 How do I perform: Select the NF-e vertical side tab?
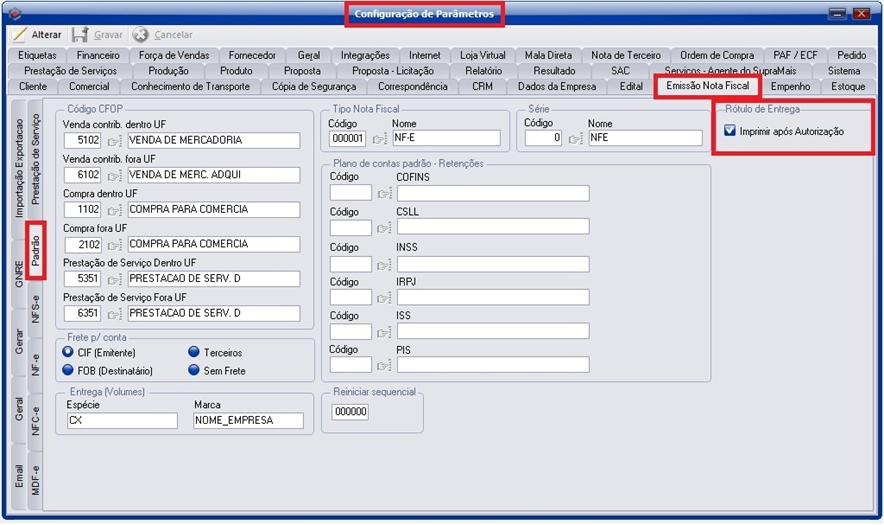[36, 362]
